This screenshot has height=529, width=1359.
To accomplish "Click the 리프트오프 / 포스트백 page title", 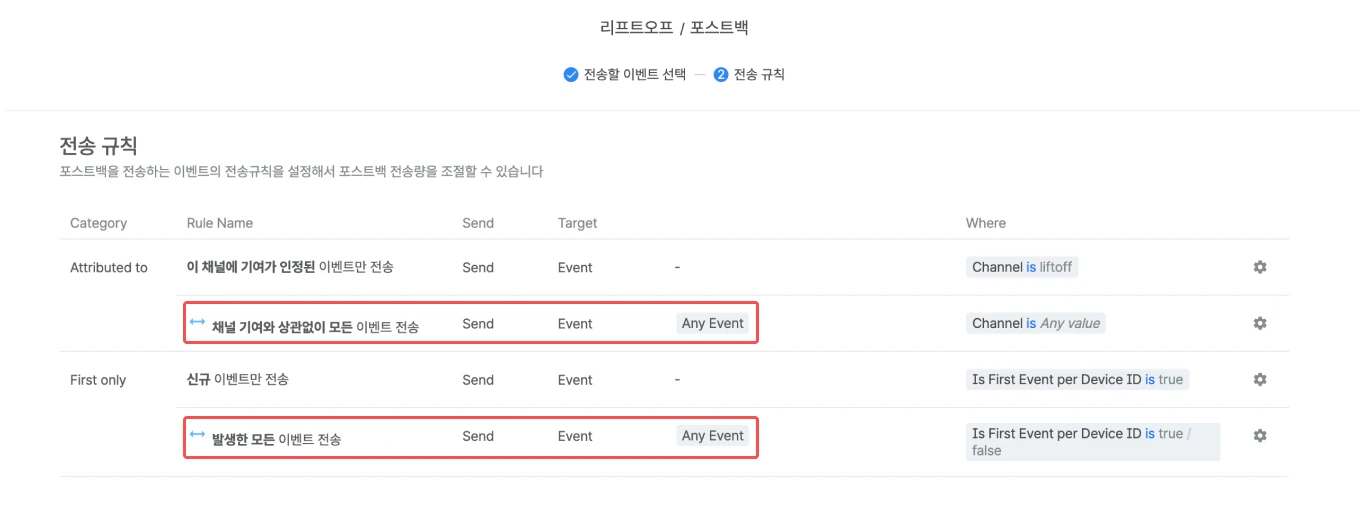I will coord(680,27).
